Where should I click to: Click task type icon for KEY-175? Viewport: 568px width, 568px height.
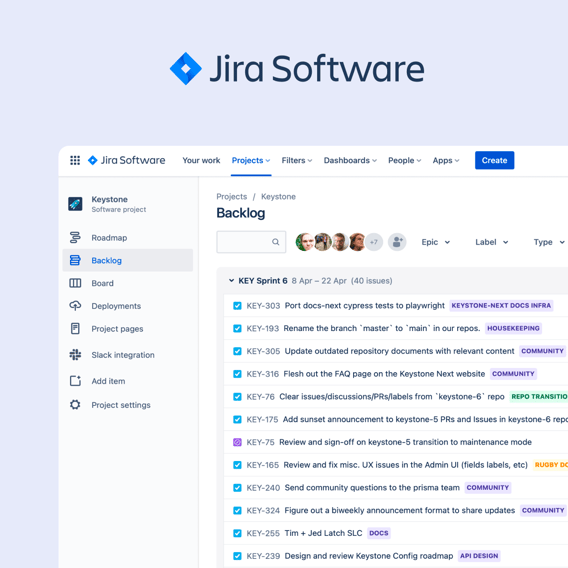[237, 419]
